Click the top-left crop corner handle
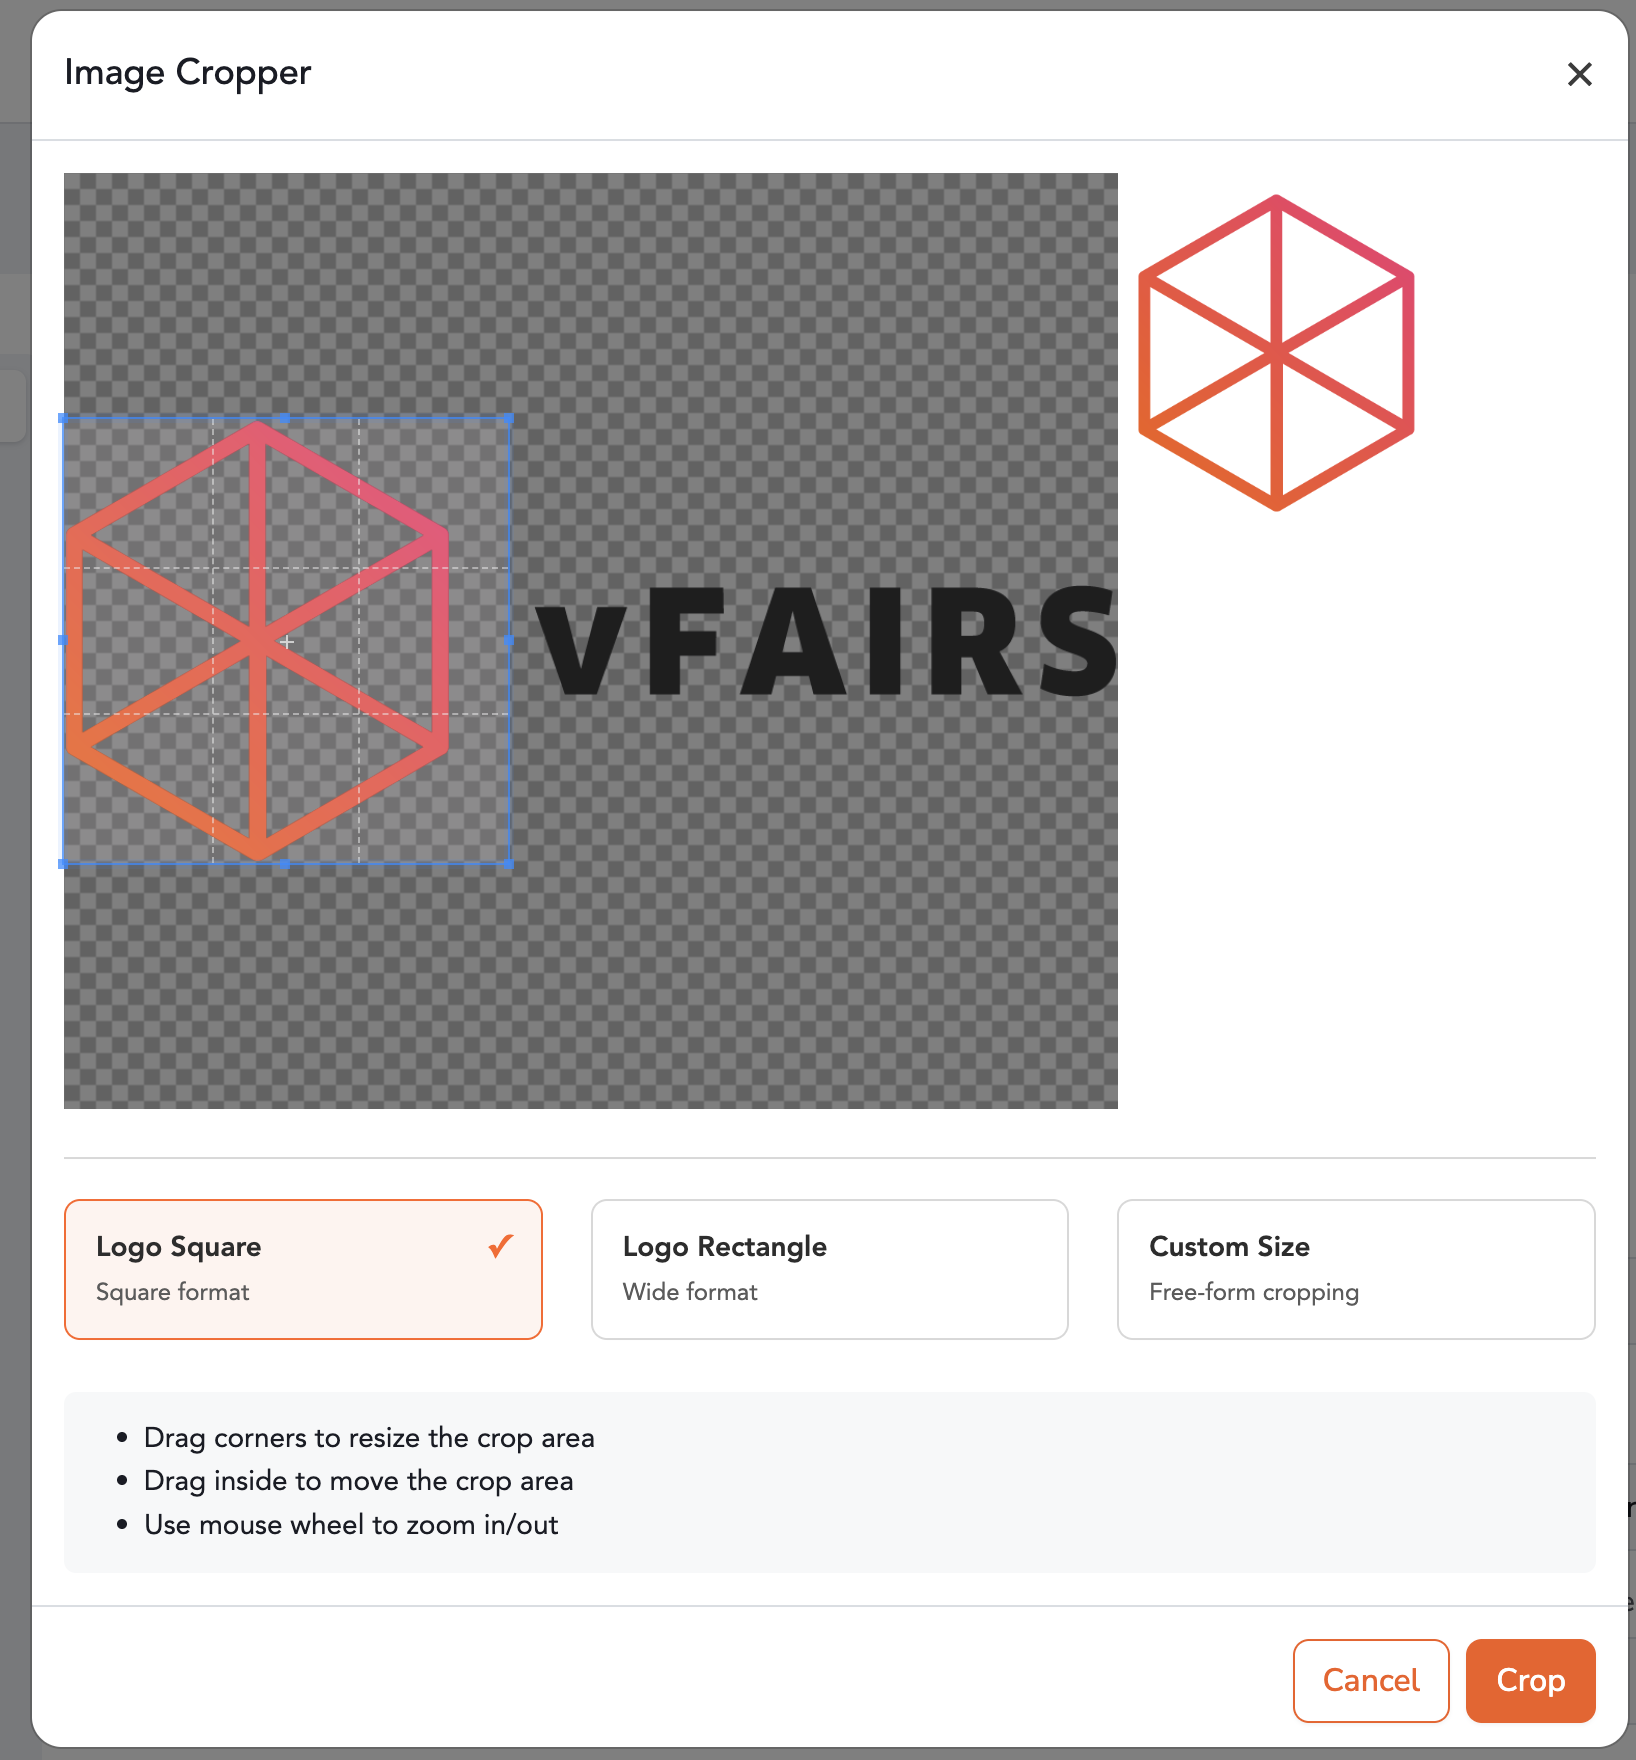This screenshot has width=1636, height=1760. pos(63,419)
